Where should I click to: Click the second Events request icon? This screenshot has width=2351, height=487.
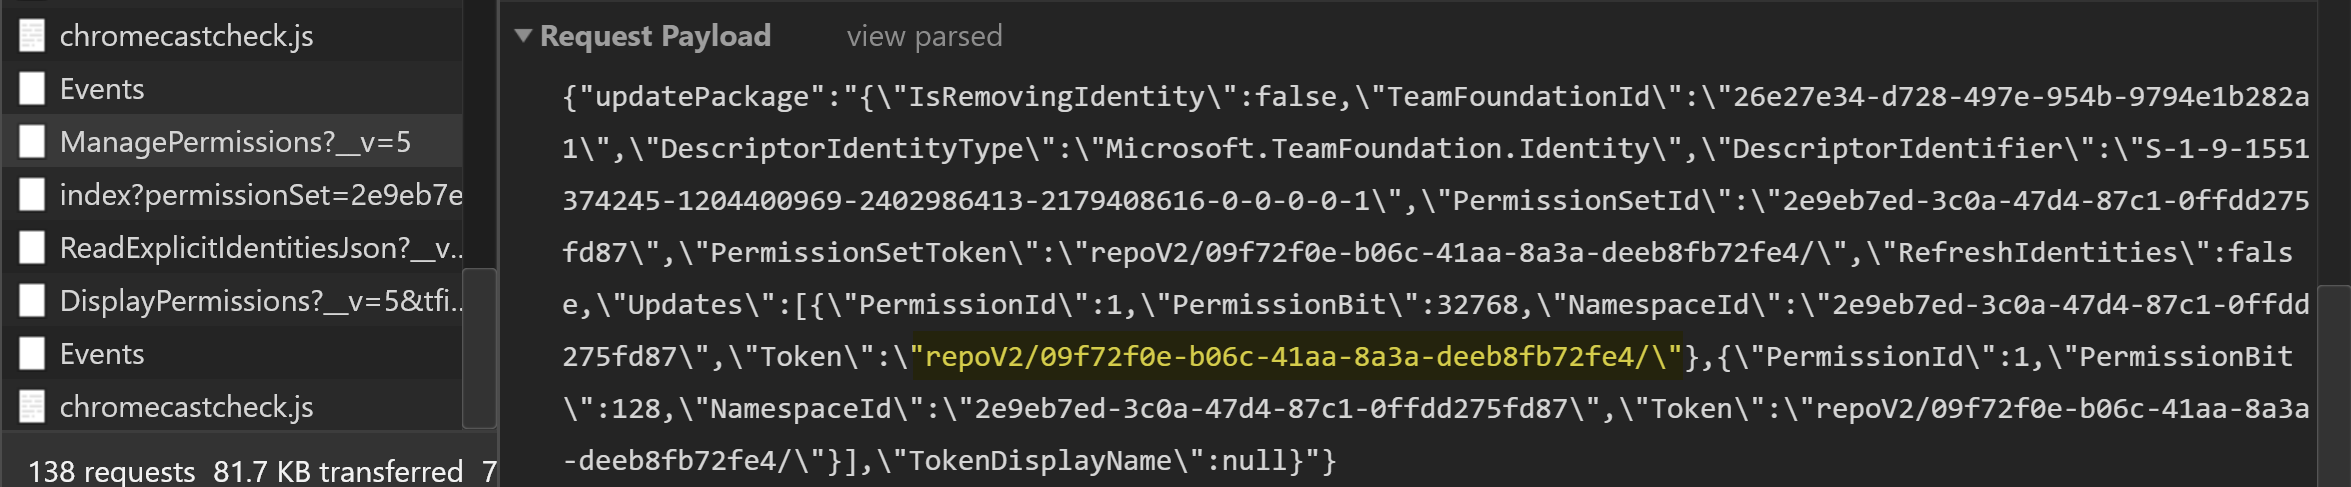point(32,354)
